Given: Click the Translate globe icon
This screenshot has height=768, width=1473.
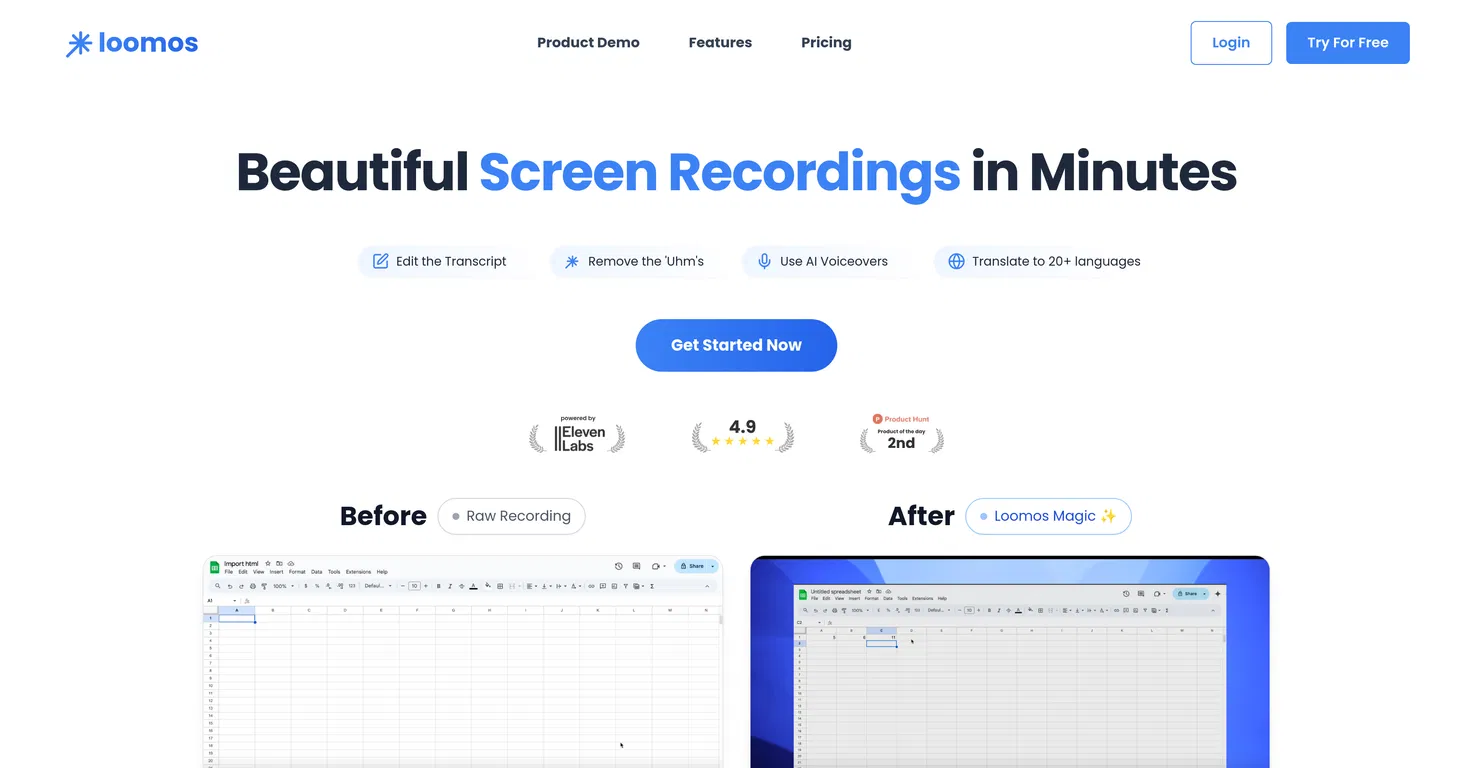Looking at the screenshot, I should [x=956, y=261].
